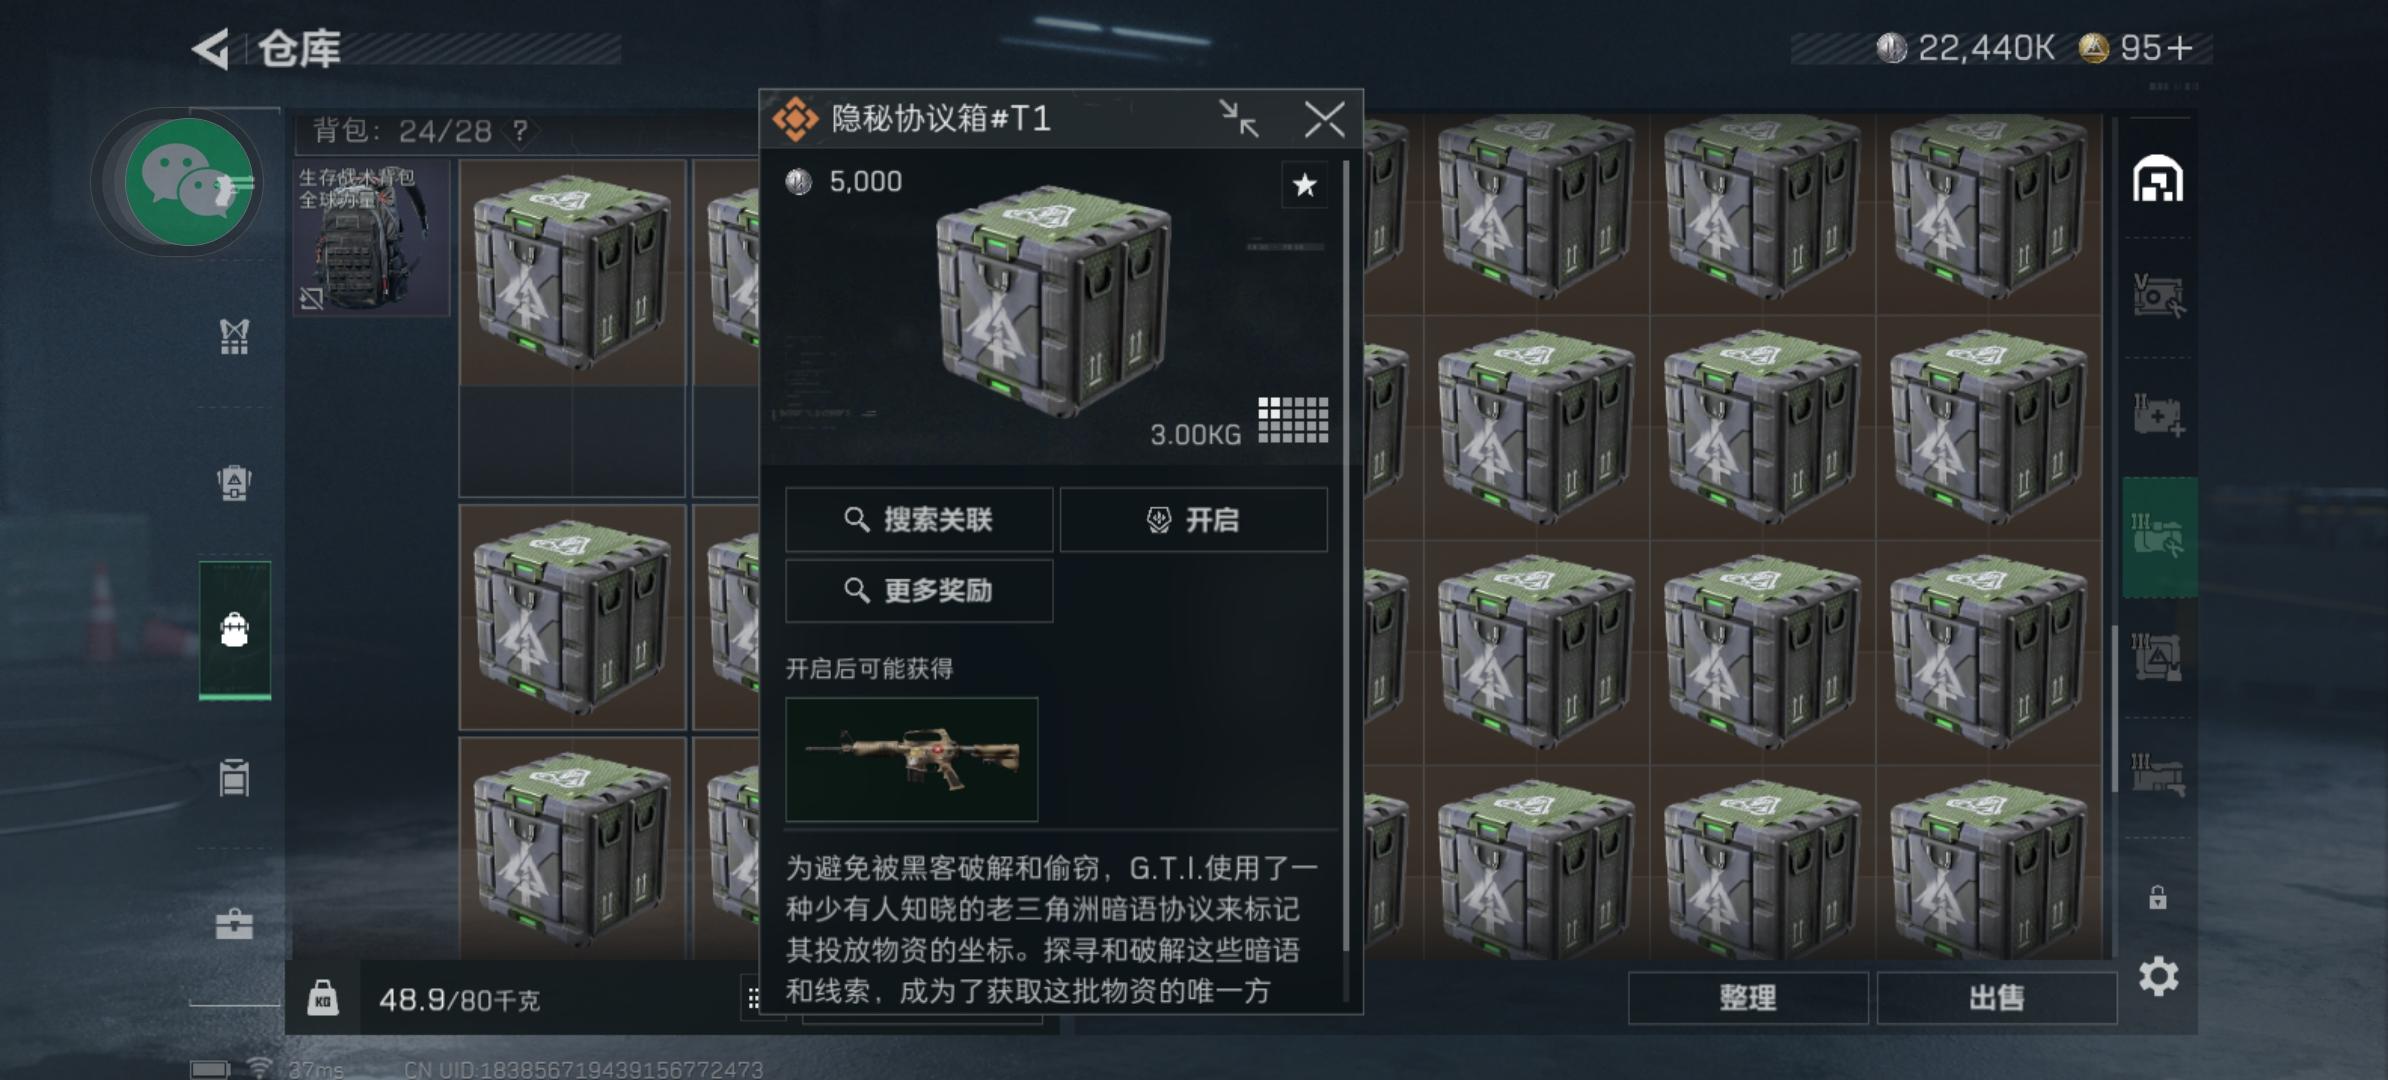This screenshot has width=2388, height=1080.
Task: Click the 更多奖励 button
Action: coord(919,590)
